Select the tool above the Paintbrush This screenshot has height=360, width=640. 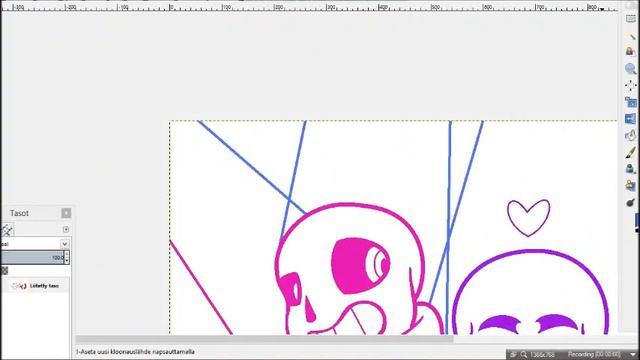coord(631,136)
